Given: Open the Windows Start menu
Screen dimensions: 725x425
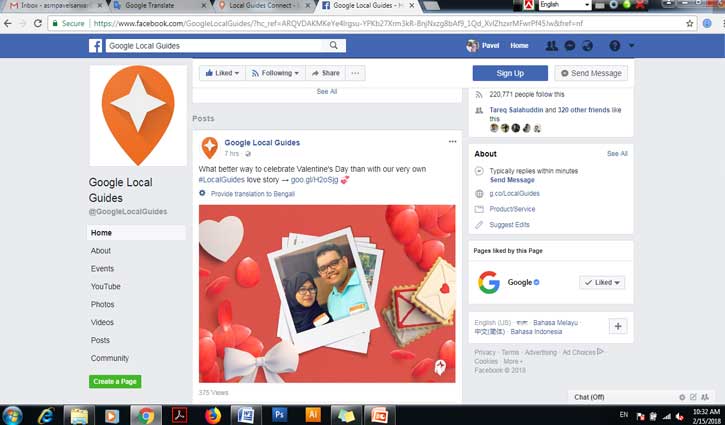Looking at the screenshot, I should [x=12, y=415].
